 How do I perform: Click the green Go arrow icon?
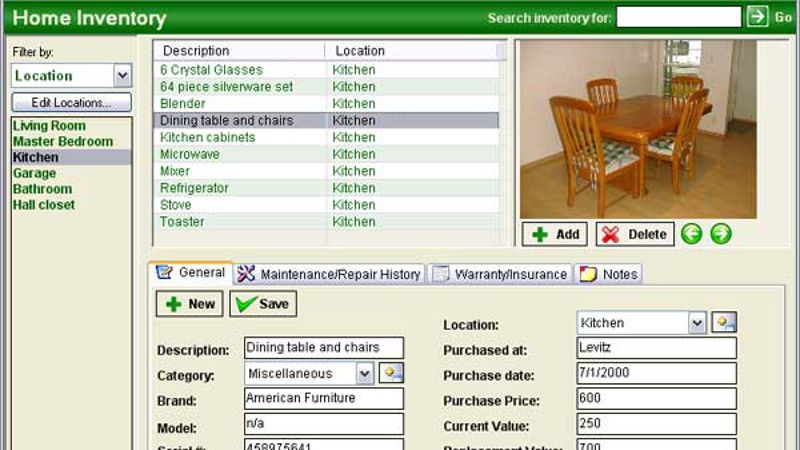tap(758, 16)
